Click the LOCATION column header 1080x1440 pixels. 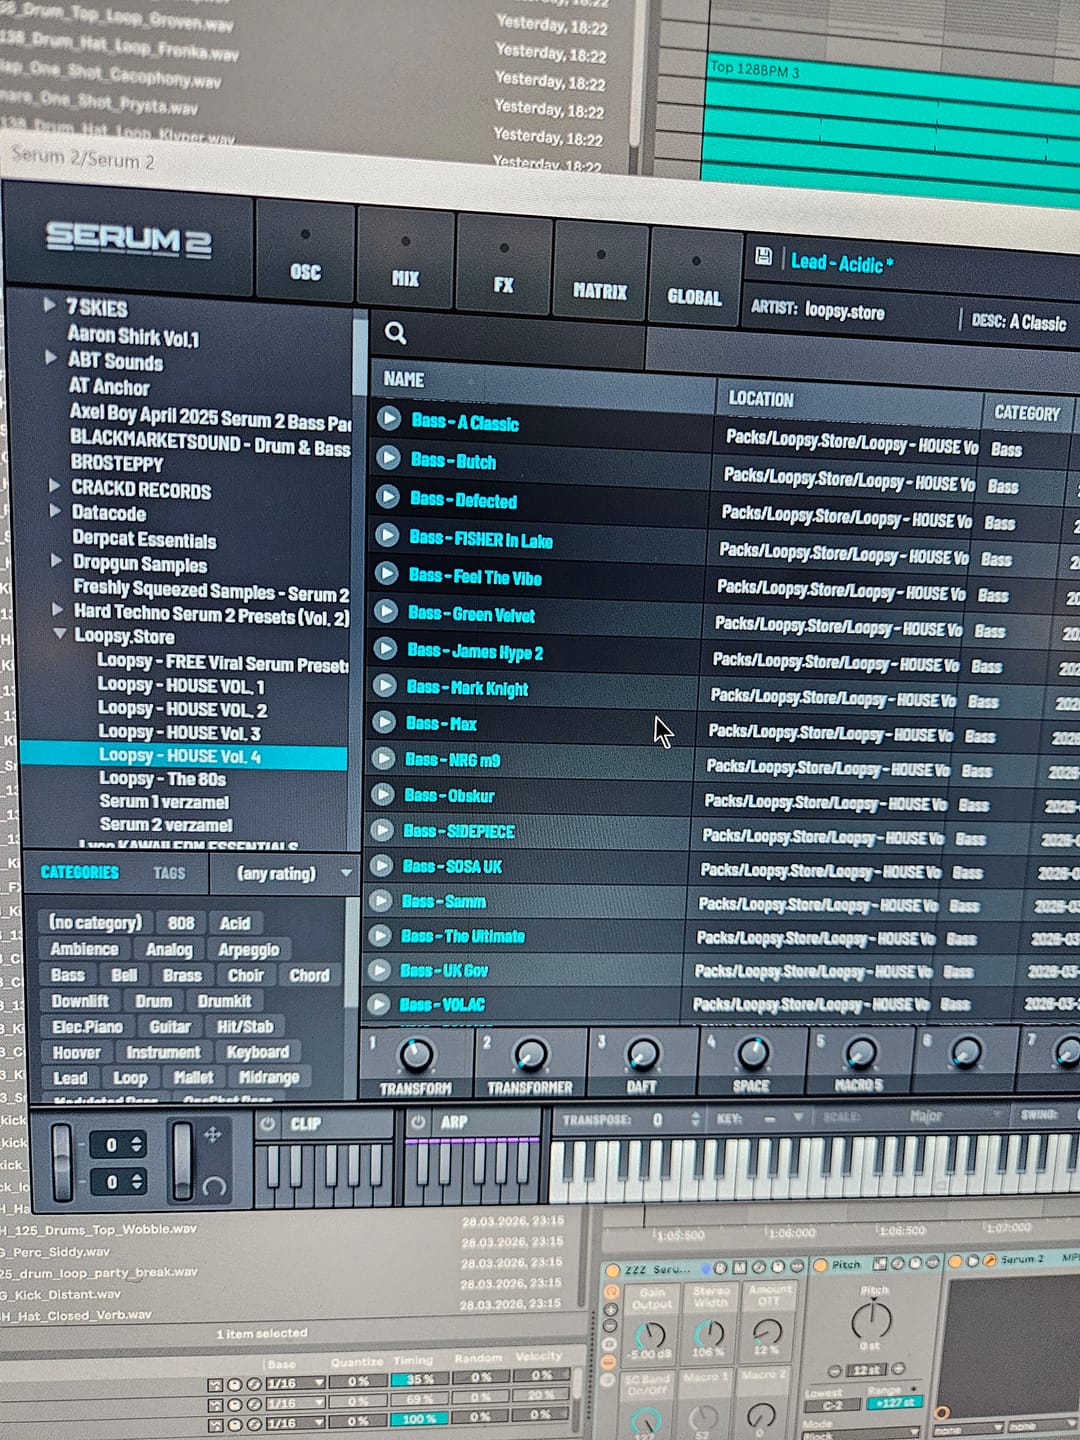coord(761,399)
